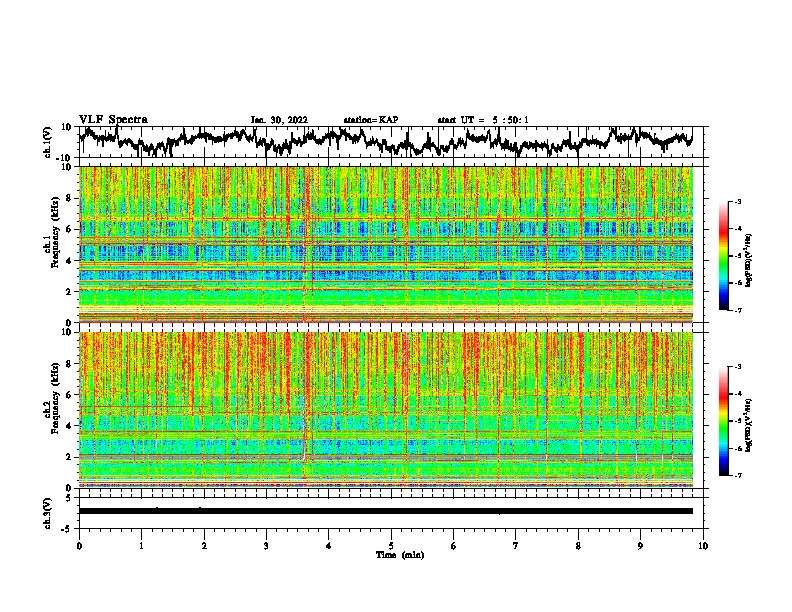Viewport: 792px width, 612px height.
Task: Click the '0' tick on the time axis
Action: [x=79, y=546]
